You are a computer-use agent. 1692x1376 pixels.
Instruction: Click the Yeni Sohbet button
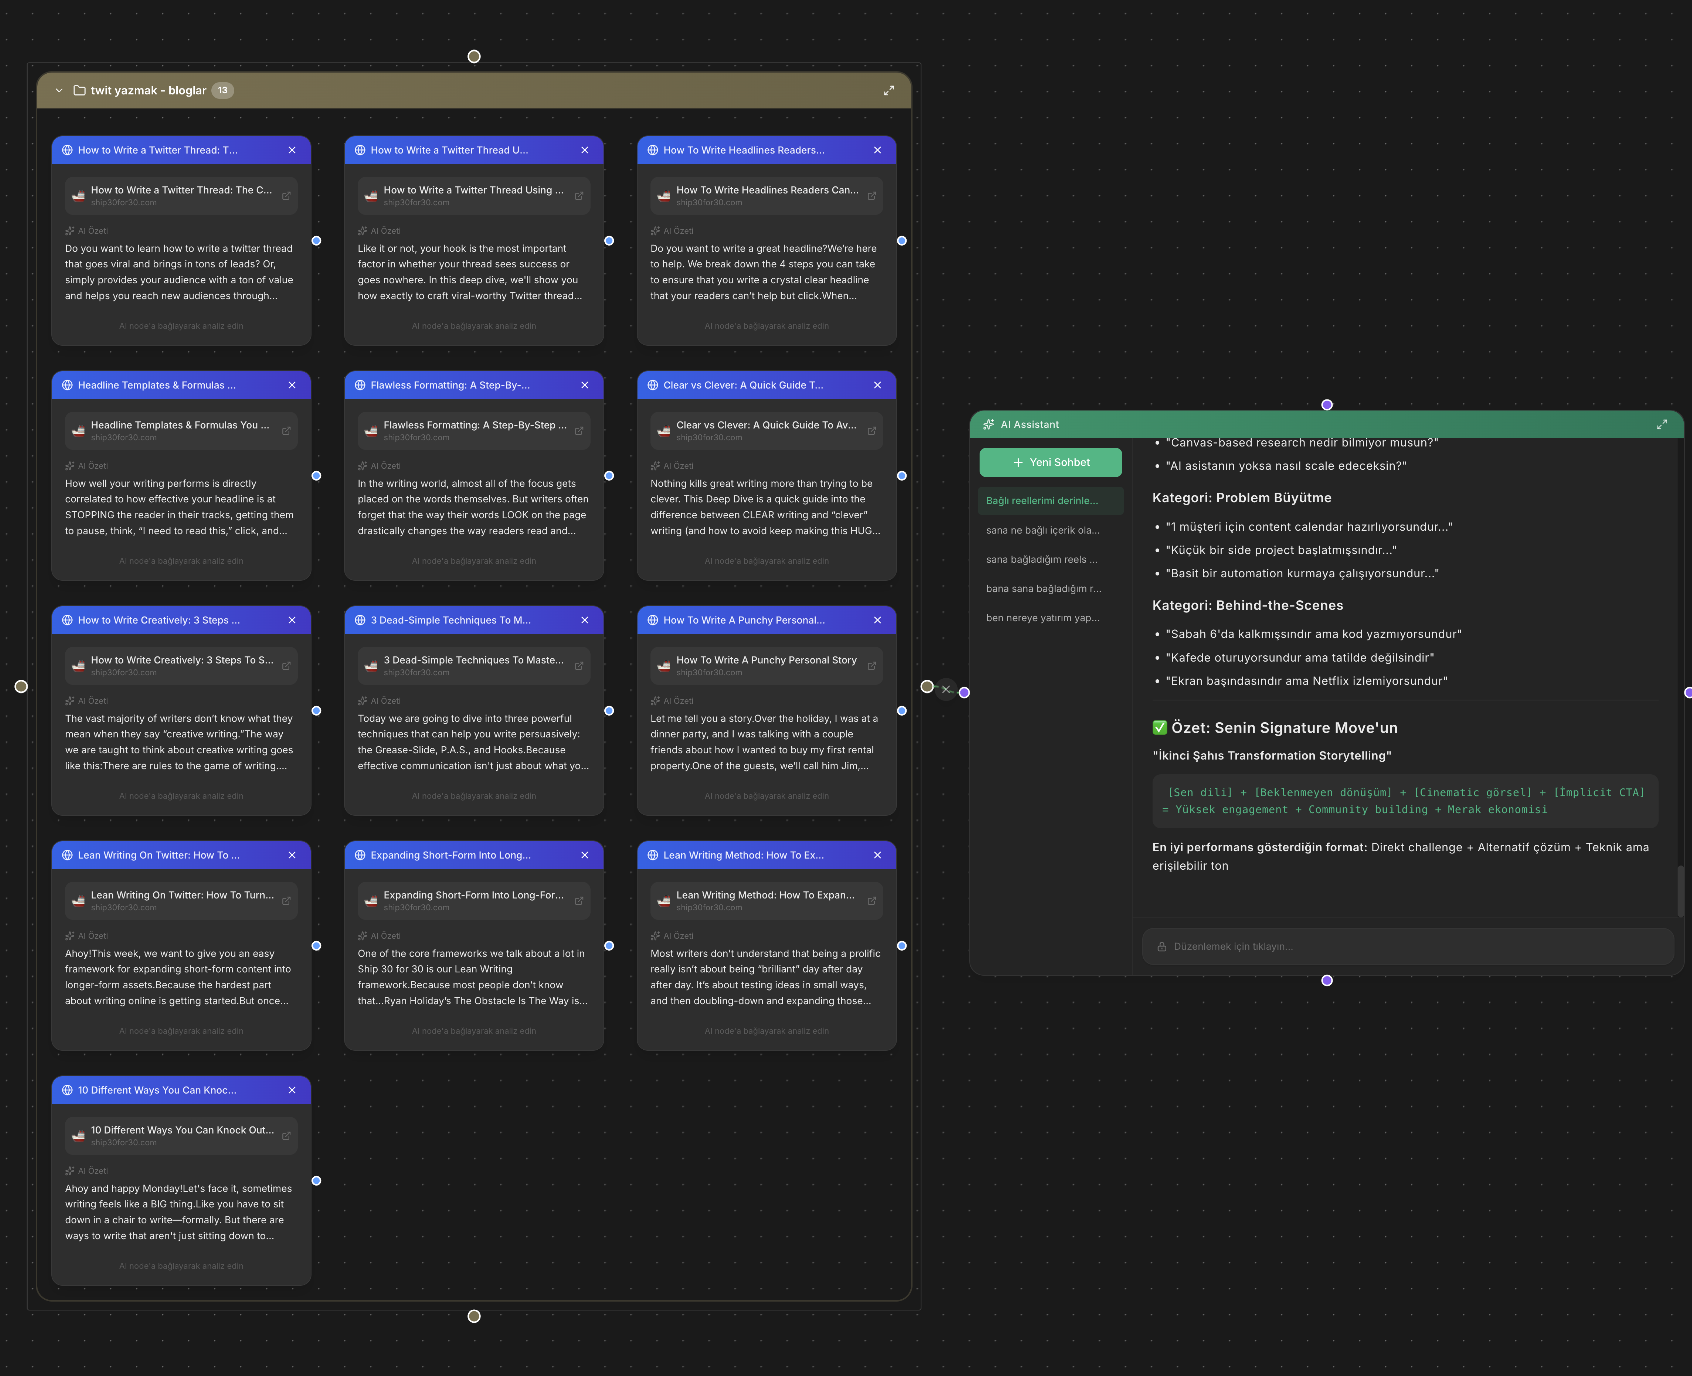pyautogui.click(x=1050, y=462)
